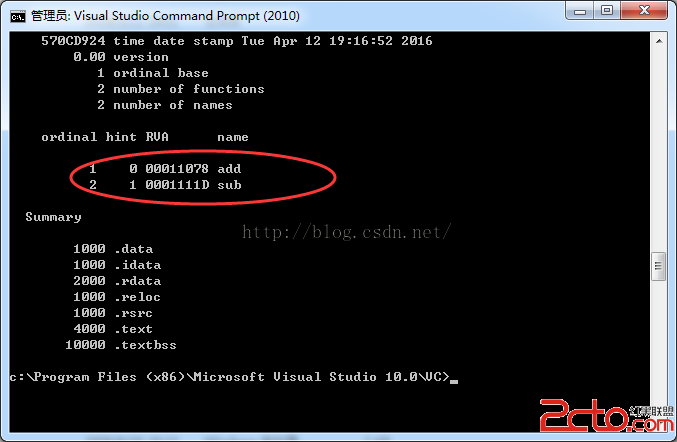Click the '2000 .rdata' section line
The width and height of the screenshot is (677, 442).
click(117, 281)
